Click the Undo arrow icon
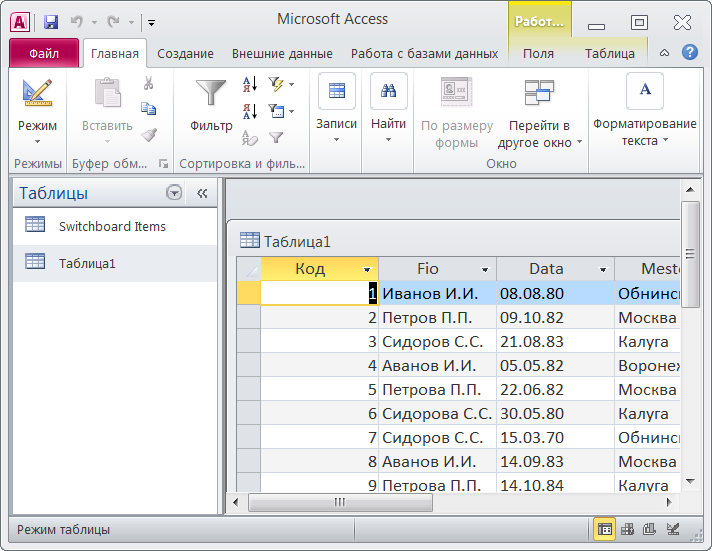The height and width of the screenshot is (551, 712). click(x=77, y=21)
